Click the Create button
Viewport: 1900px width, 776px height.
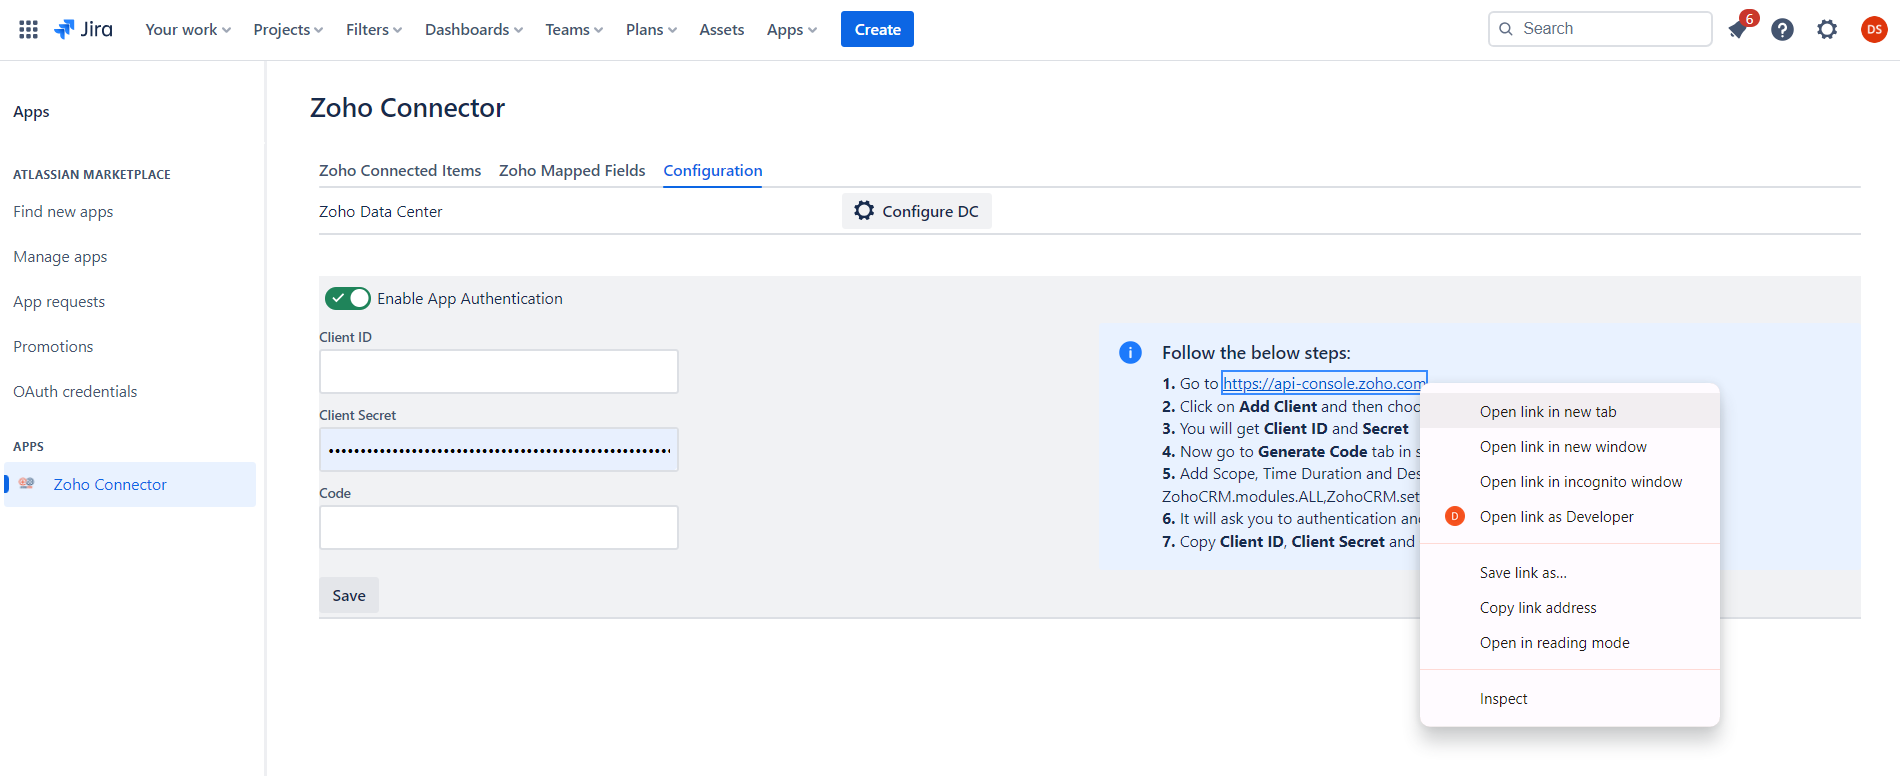(877, 29)
